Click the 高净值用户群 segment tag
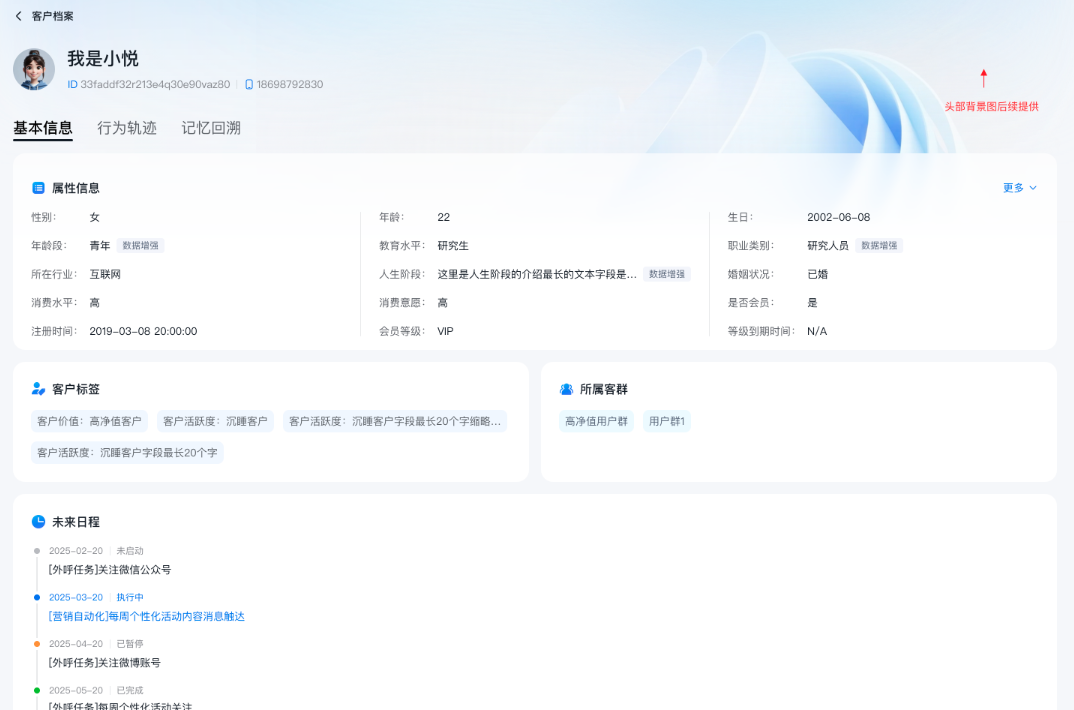Screen dimensions: 1074x710 coord(596,421)
